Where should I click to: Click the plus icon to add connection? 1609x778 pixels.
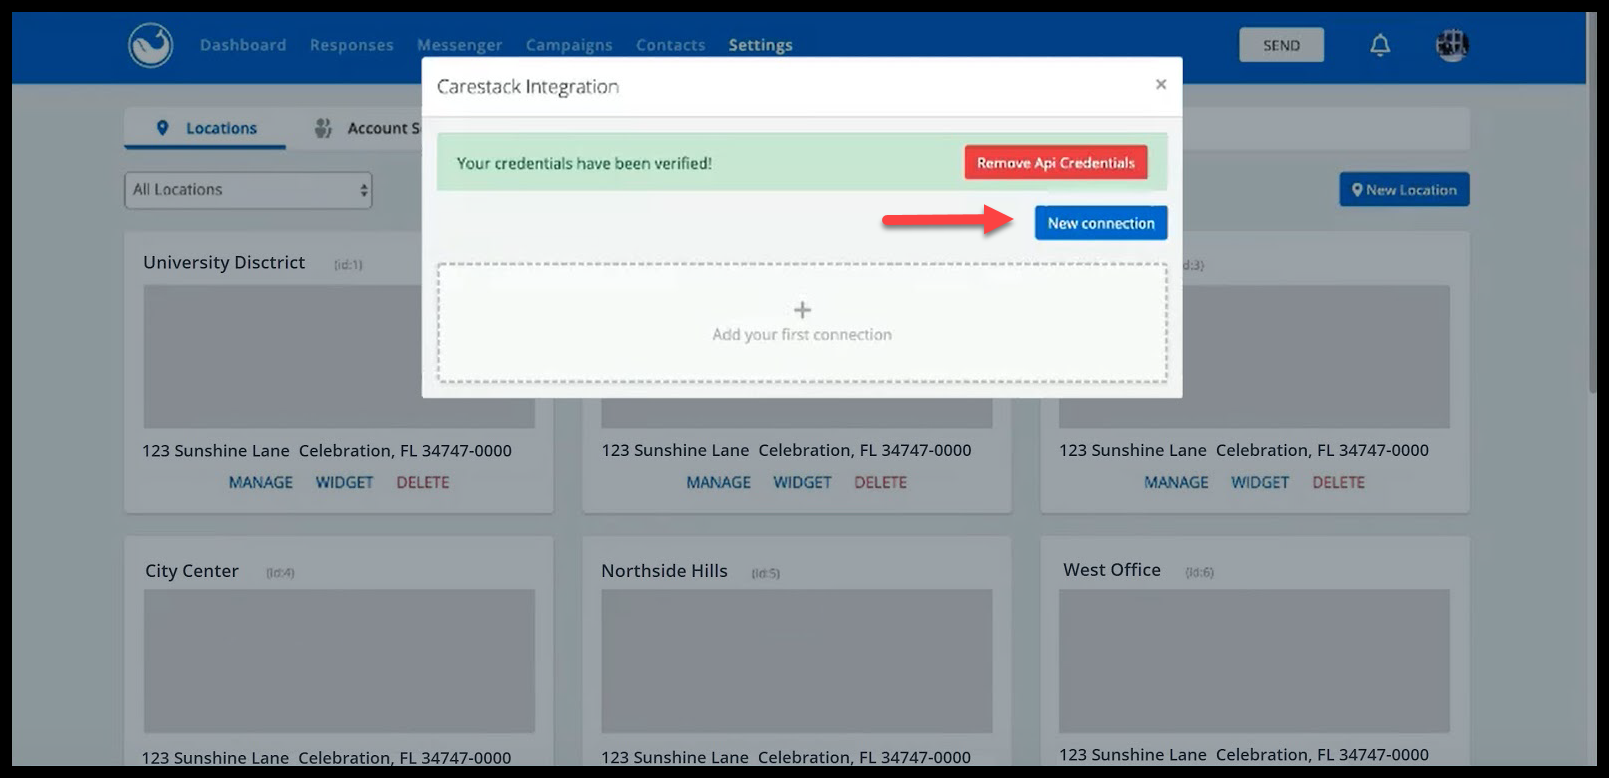[802, 310]
